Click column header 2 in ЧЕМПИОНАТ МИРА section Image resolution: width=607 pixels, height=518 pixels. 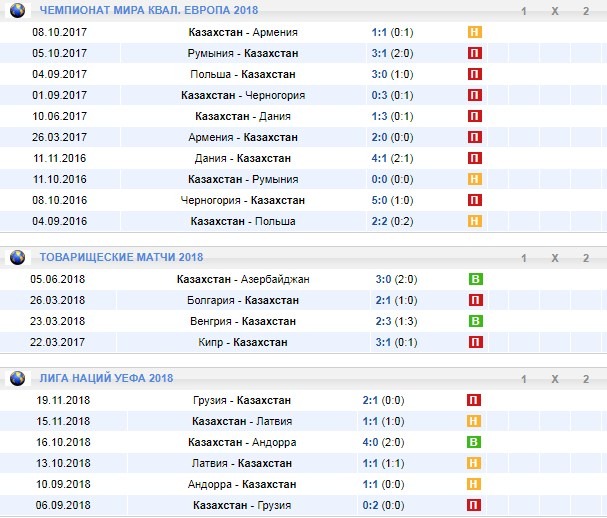(586, 11)
